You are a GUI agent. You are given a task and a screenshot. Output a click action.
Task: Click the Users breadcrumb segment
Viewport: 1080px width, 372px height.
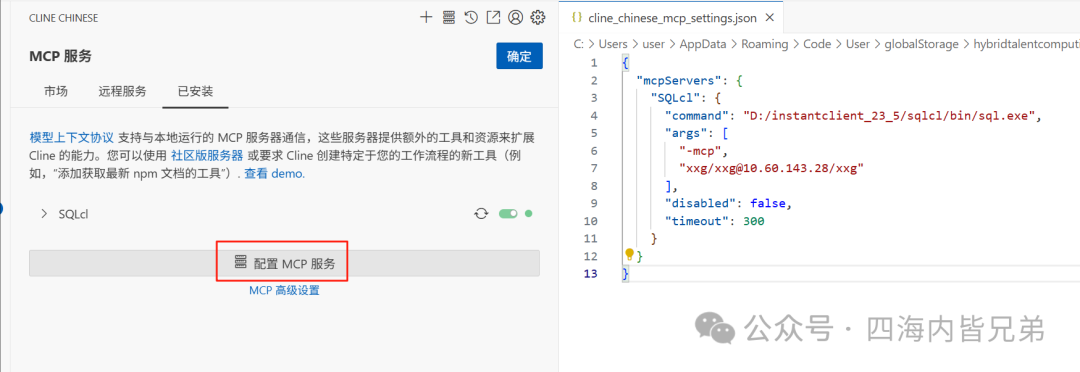point(613,44)
